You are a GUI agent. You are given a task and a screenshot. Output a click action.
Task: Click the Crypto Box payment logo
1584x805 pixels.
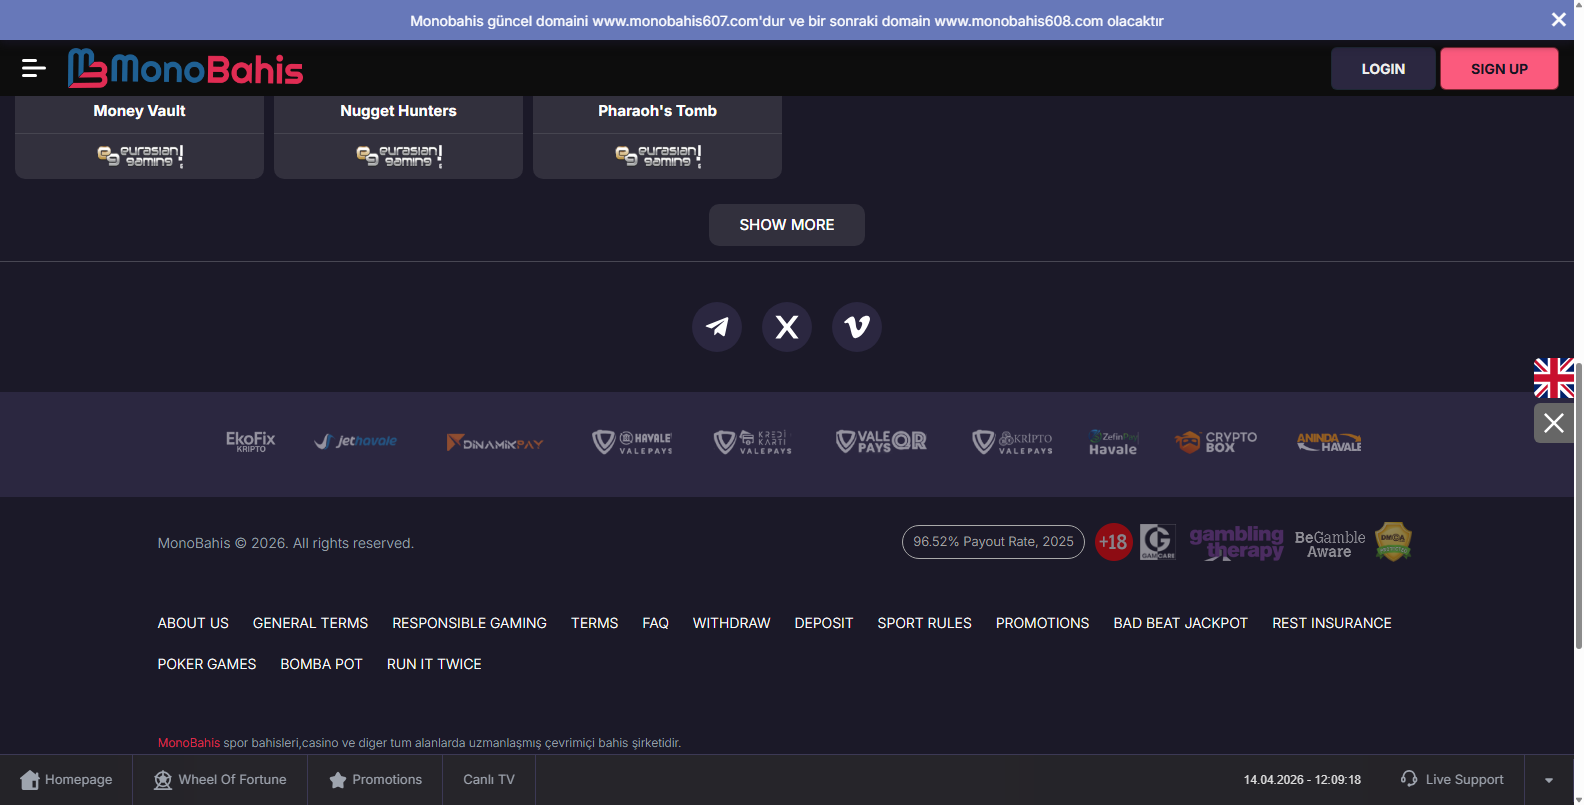point(1216,442)
